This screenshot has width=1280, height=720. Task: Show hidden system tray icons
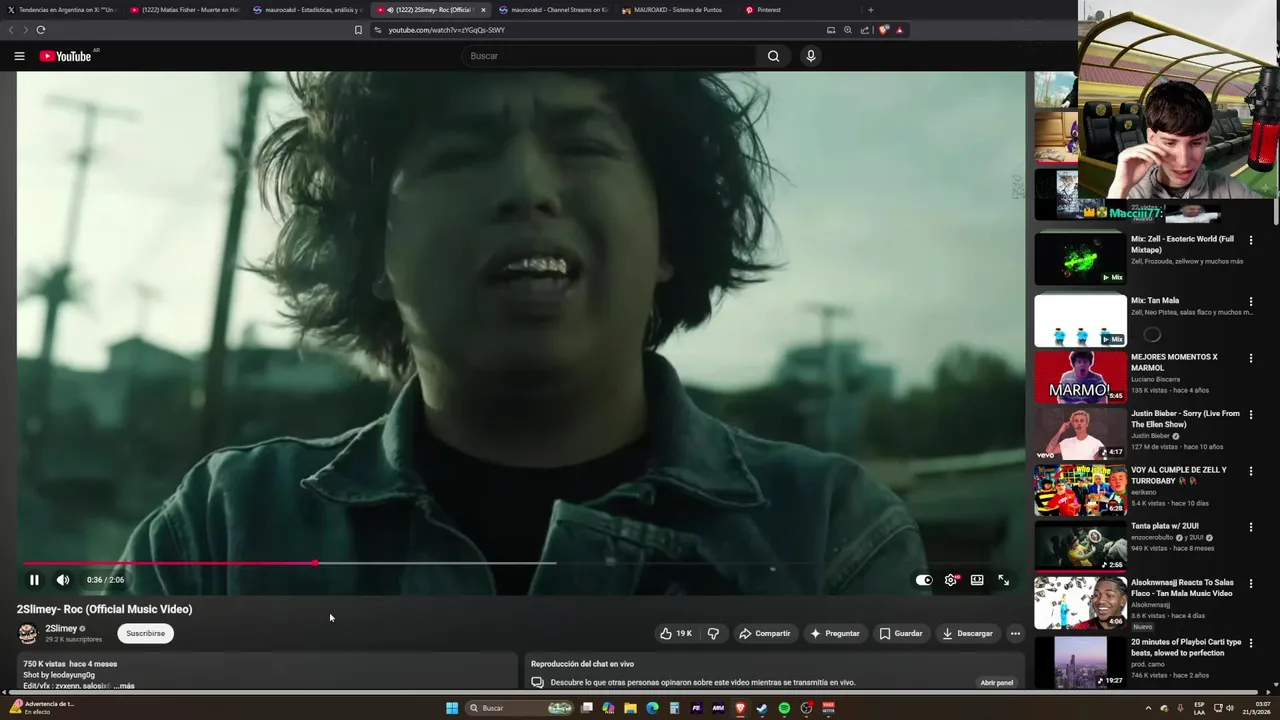(1148, 708)
